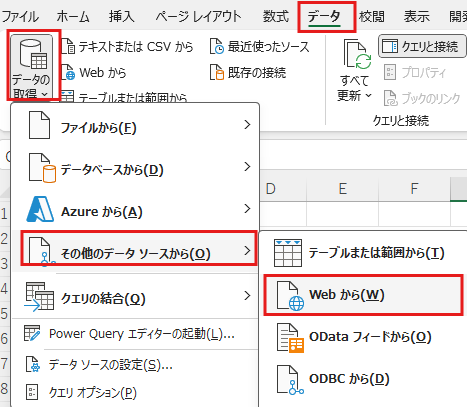This screenshot has height=407, width=467.
Task: Choose ファイルから(F) menu entry
Action: (135, 125)
